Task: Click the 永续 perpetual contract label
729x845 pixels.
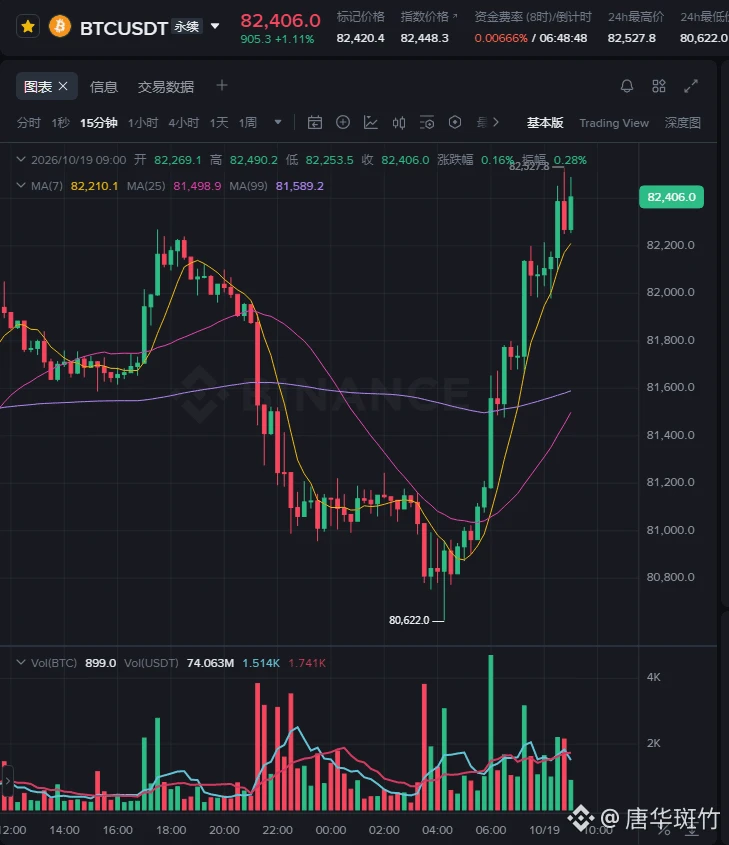Action: [186, 26]
